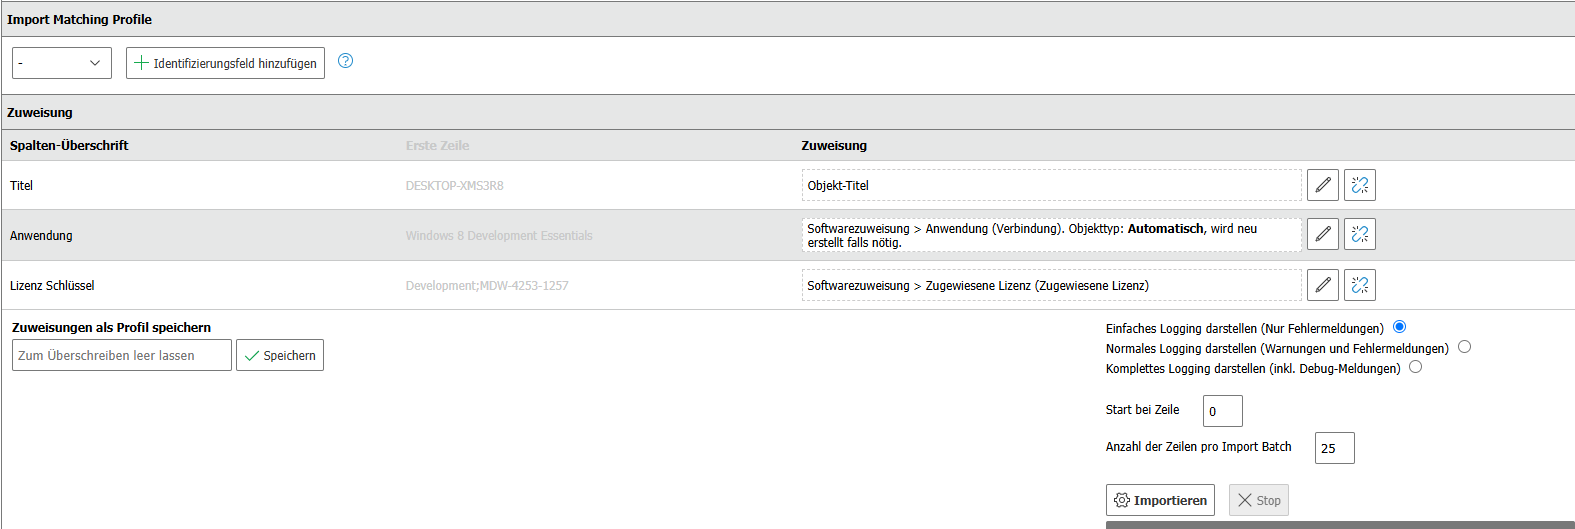
Task: Edit the Anwendung assignment with pencil icon
Action: click(1322, 234)
